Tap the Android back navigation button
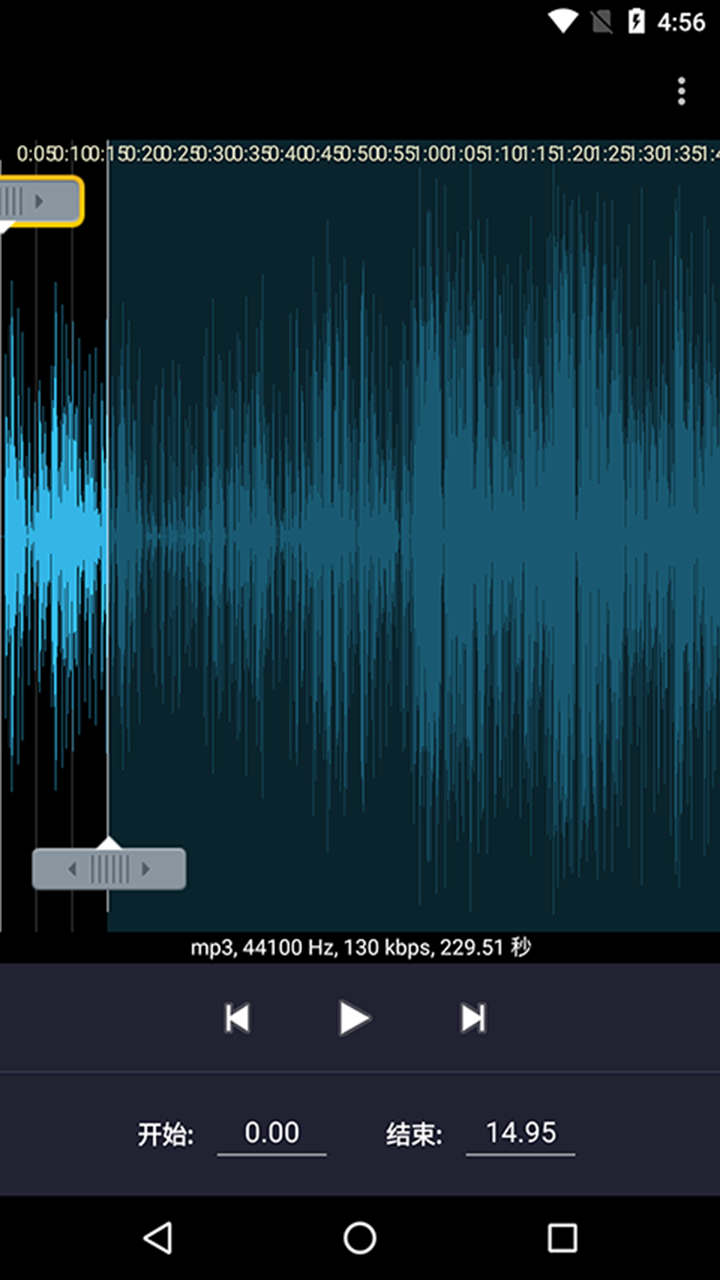 click(x=157, y=1238)
